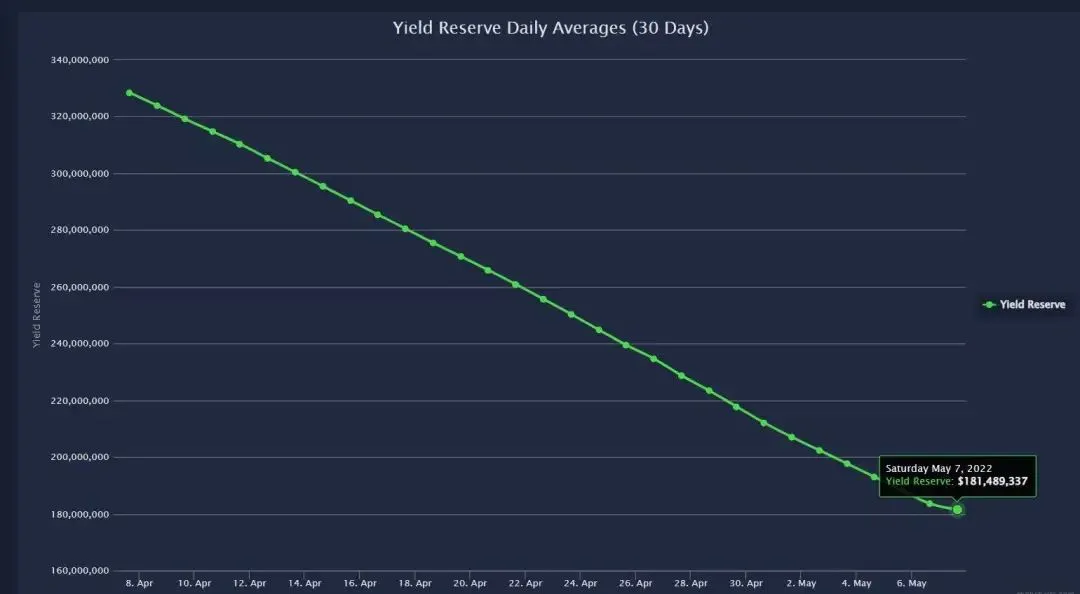Click the 20. Apr x-axis label
This screenshot has height=594, width=1080.
point(470,584)
